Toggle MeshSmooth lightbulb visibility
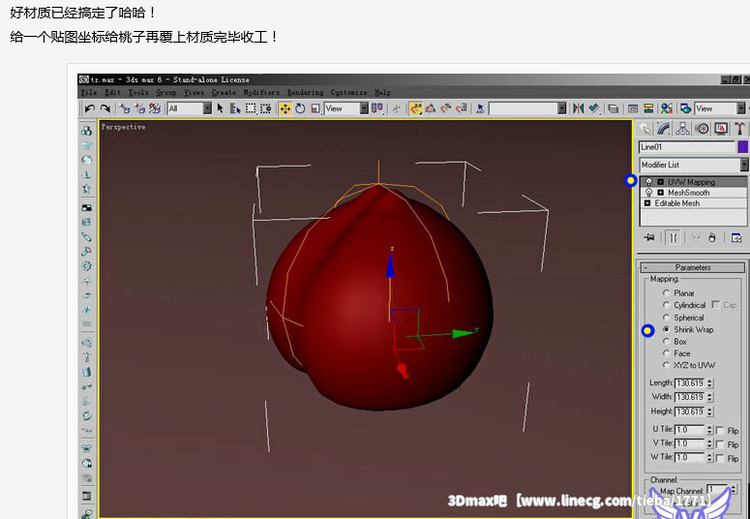 click(649, 192)
